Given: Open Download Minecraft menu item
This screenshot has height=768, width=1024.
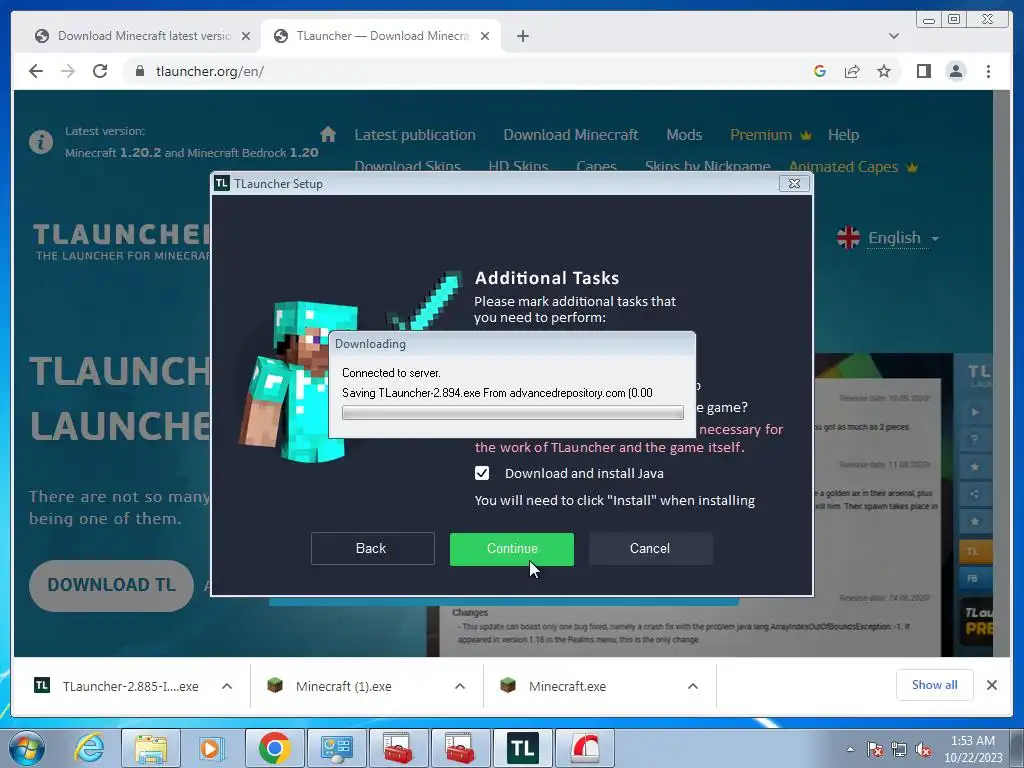Looking at the screenshot, I should 571,135.
